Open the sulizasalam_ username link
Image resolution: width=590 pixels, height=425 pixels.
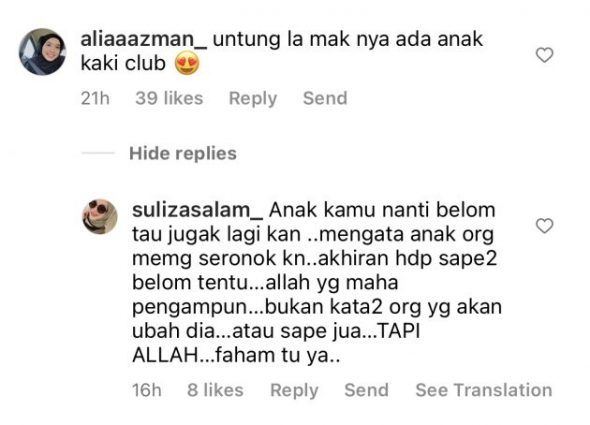pyautogui.click(x=198, y=210)
